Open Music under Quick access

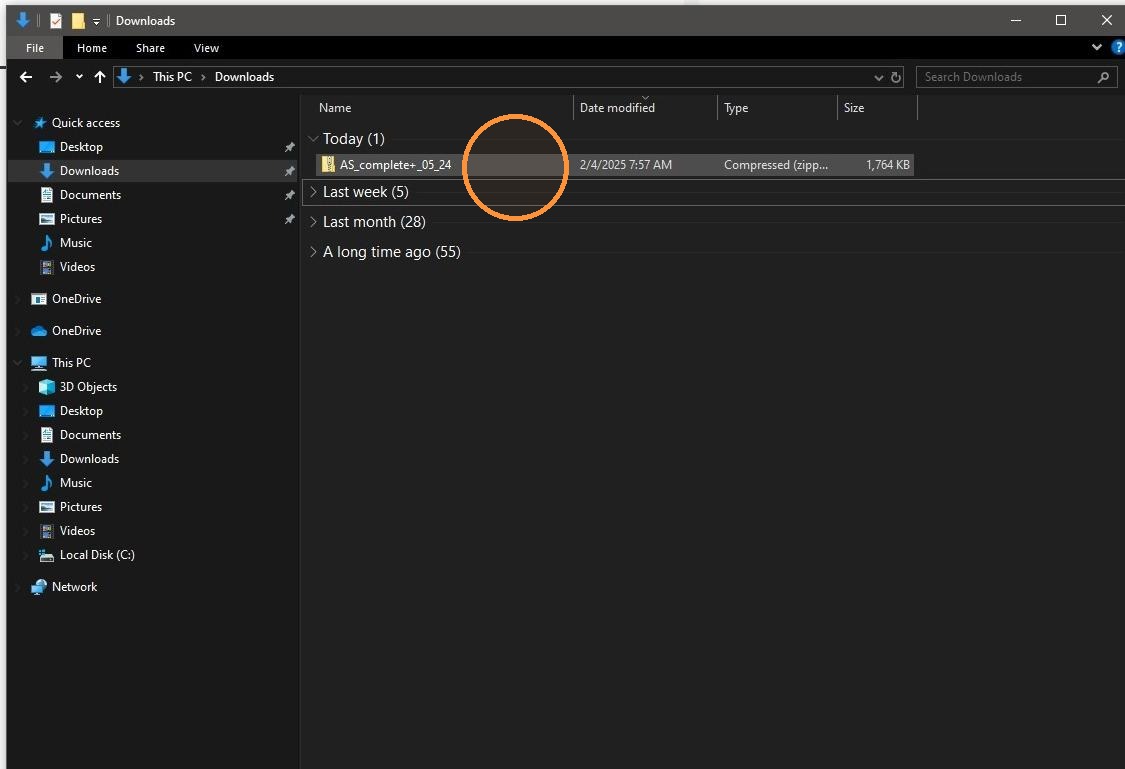(75, 242)
